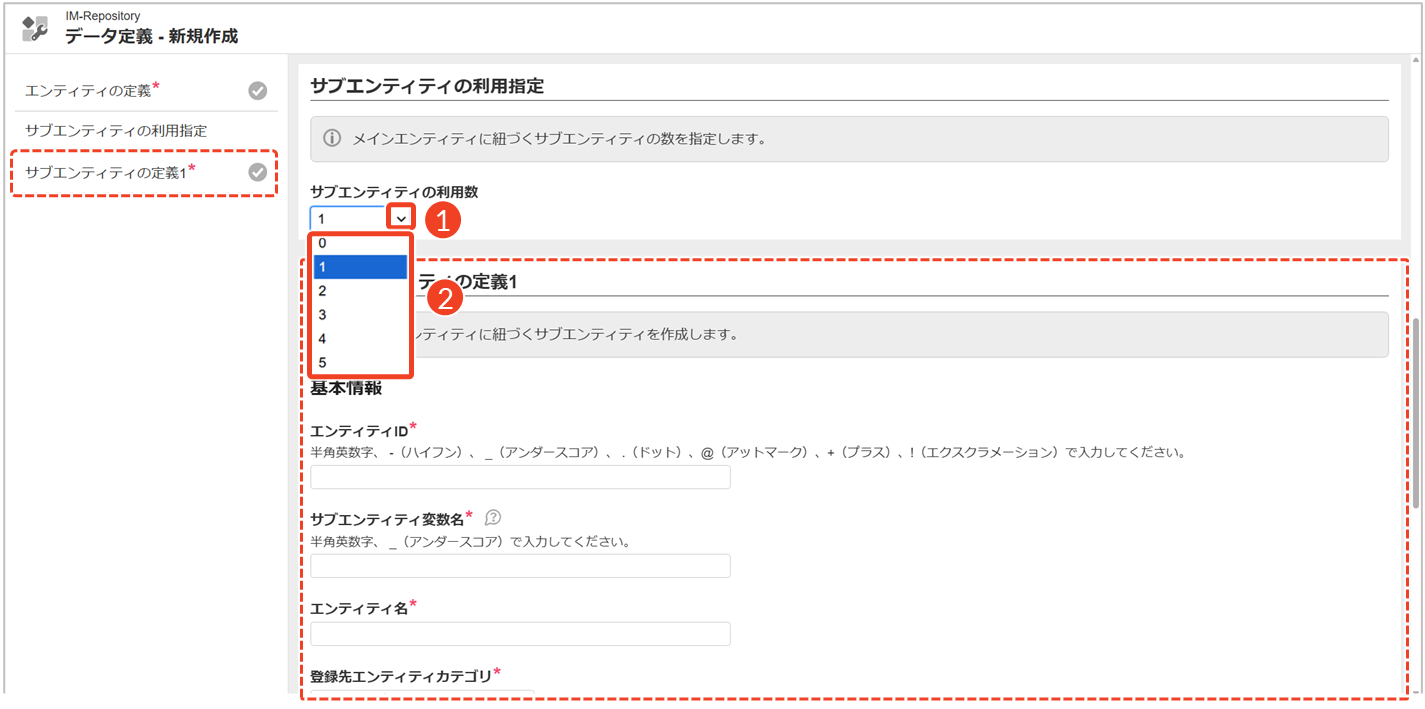Expand the サブエンティティの利用数 dropdown arrow
Image resolution: width=1425 pixels, height=709 pixels.
tap(401, 218)
